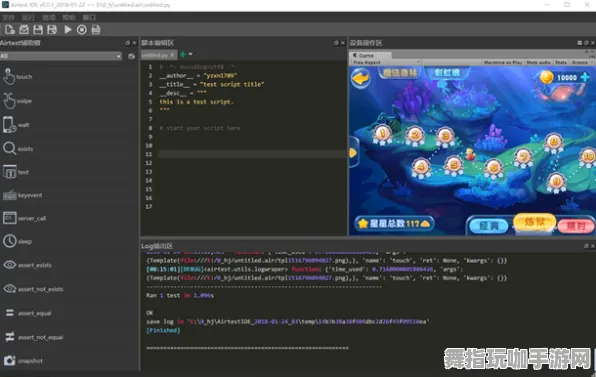596x377 pixels.
Task: Select level 9 badge
Action: click(556, 182)
